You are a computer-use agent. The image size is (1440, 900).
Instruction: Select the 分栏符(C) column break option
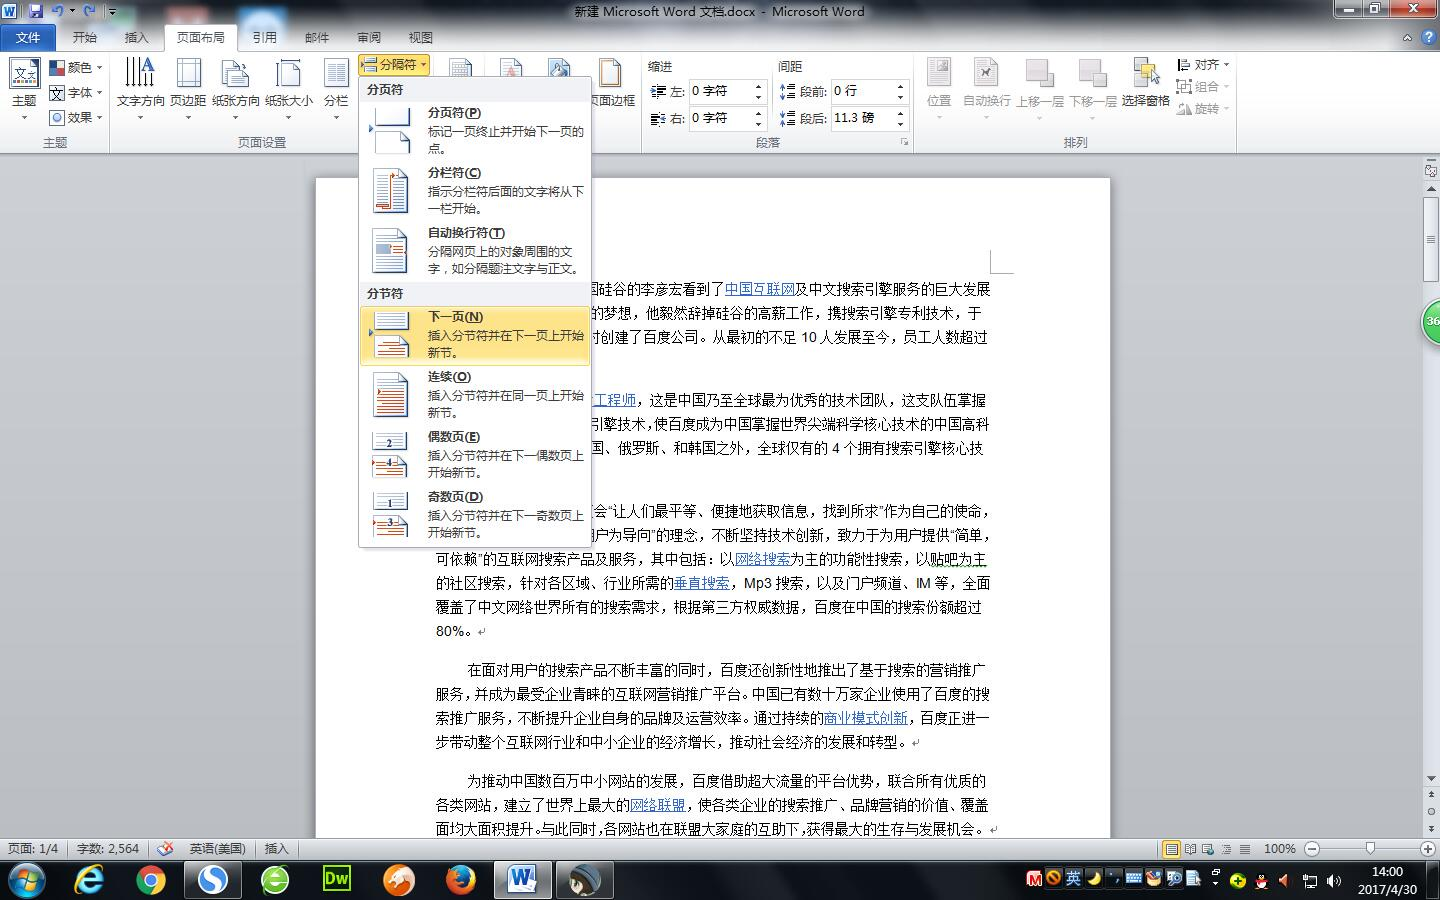[475, 190]
